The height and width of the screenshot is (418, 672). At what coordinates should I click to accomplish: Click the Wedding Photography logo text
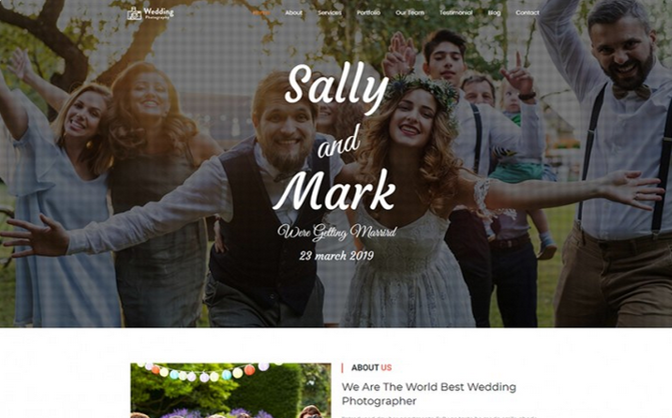[x=159, y=13]
